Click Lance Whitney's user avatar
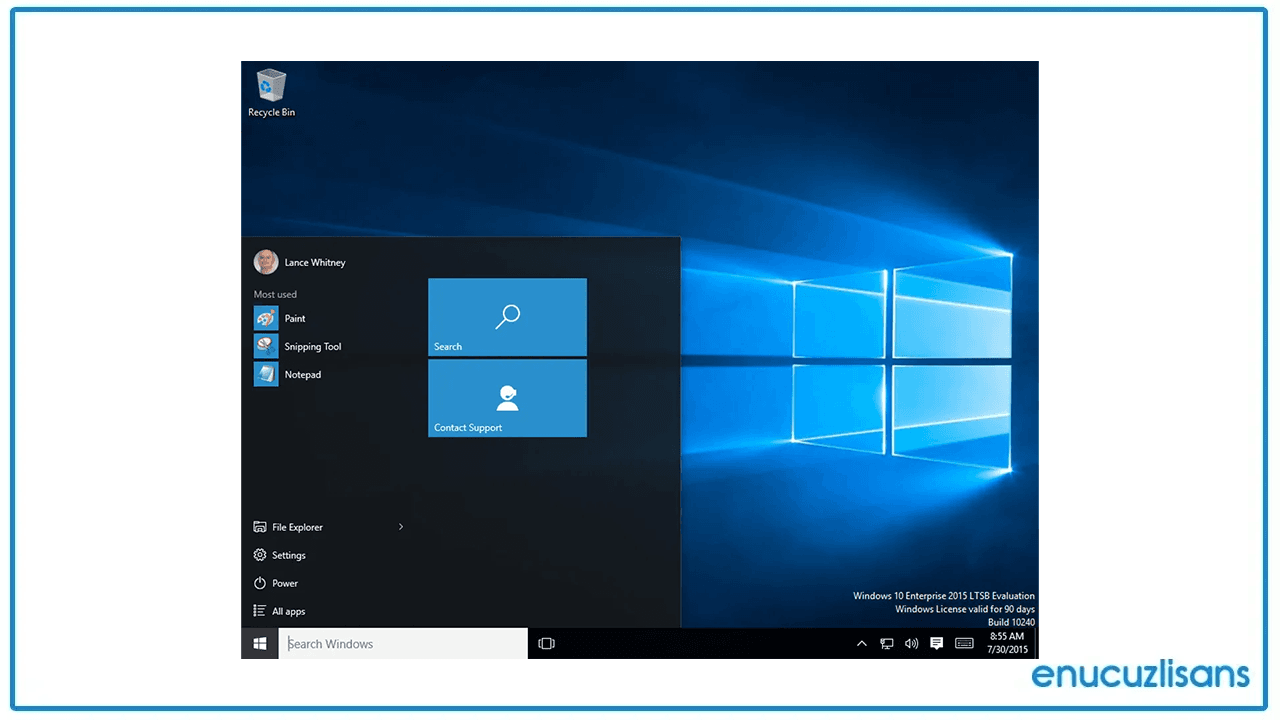The image size is (1280, 720). coord(266,262)
